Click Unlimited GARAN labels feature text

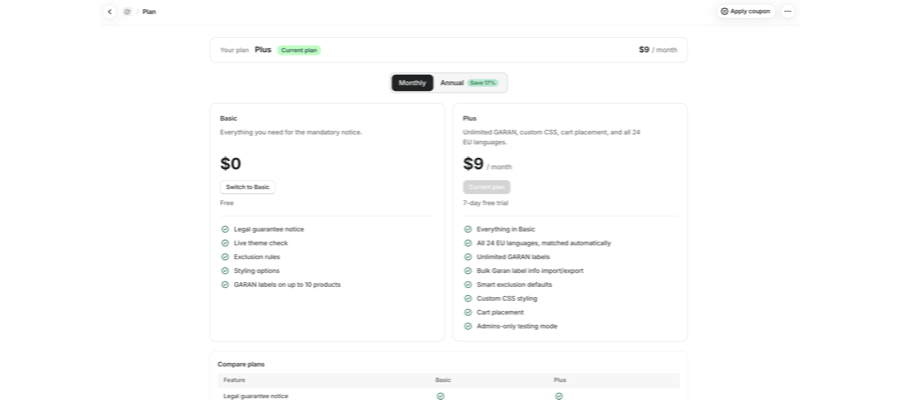pyautogui.click(x=513, y=257)
